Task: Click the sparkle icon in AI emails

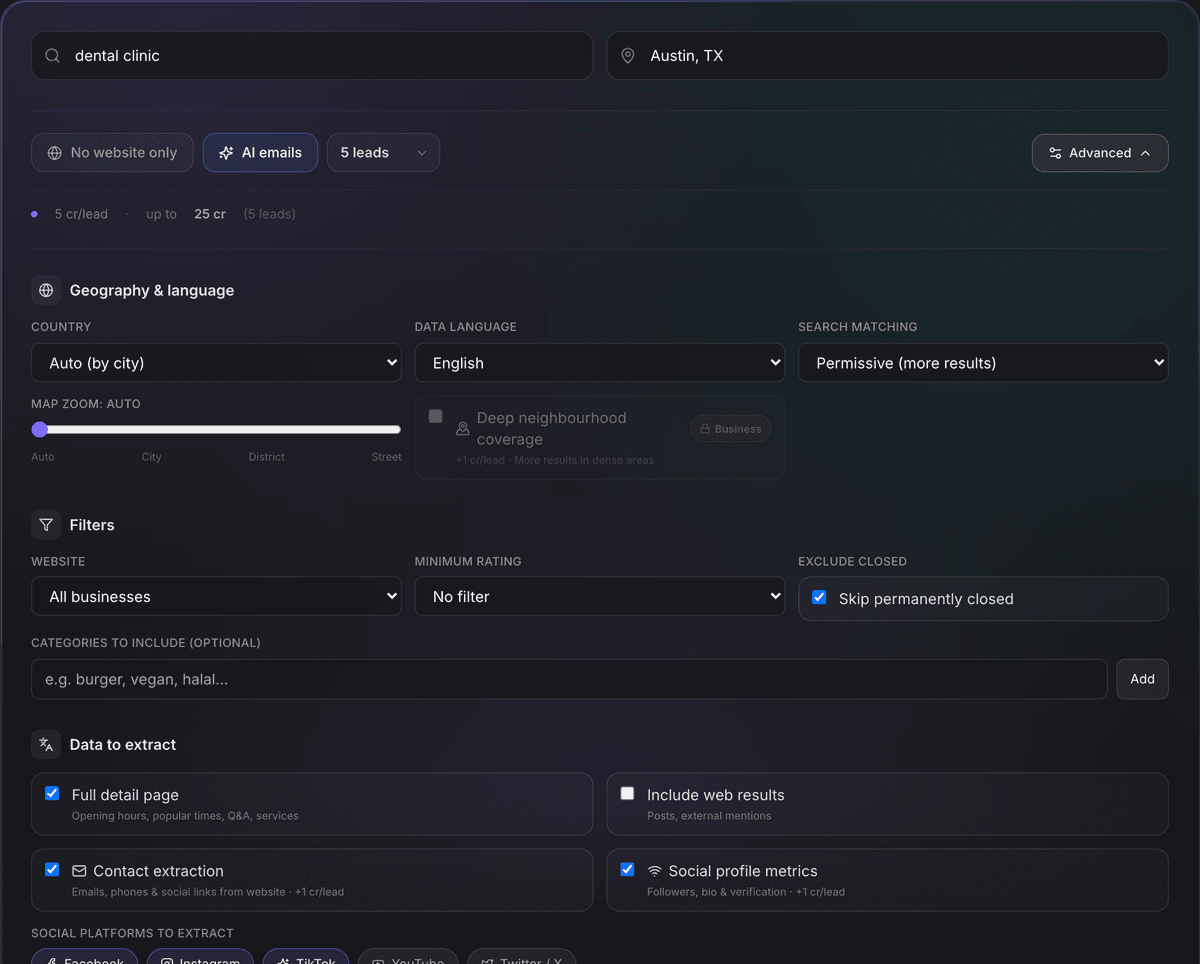Action: (x=226, y=153)
